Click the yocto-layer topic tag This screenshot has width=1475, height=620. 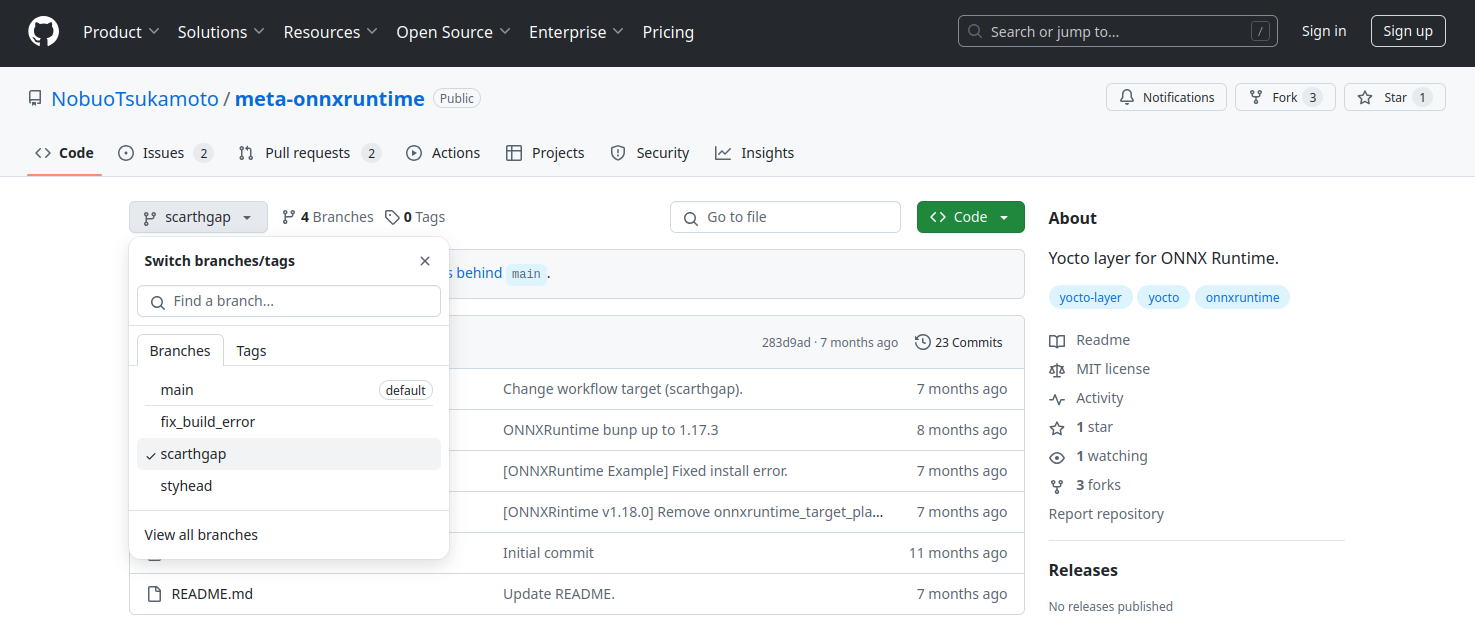click(x=1091, y=297)
